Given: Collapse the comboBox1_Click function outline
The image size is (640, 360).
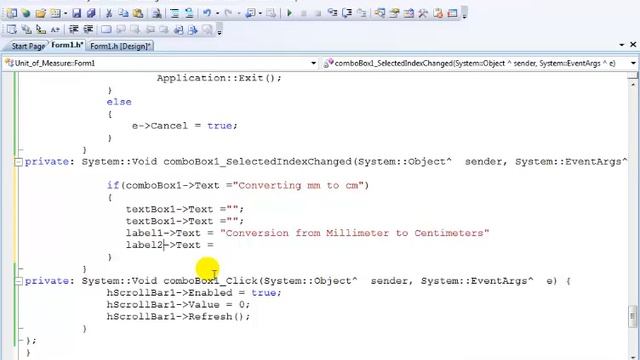Looking at the screenshot, I should 18,281.
